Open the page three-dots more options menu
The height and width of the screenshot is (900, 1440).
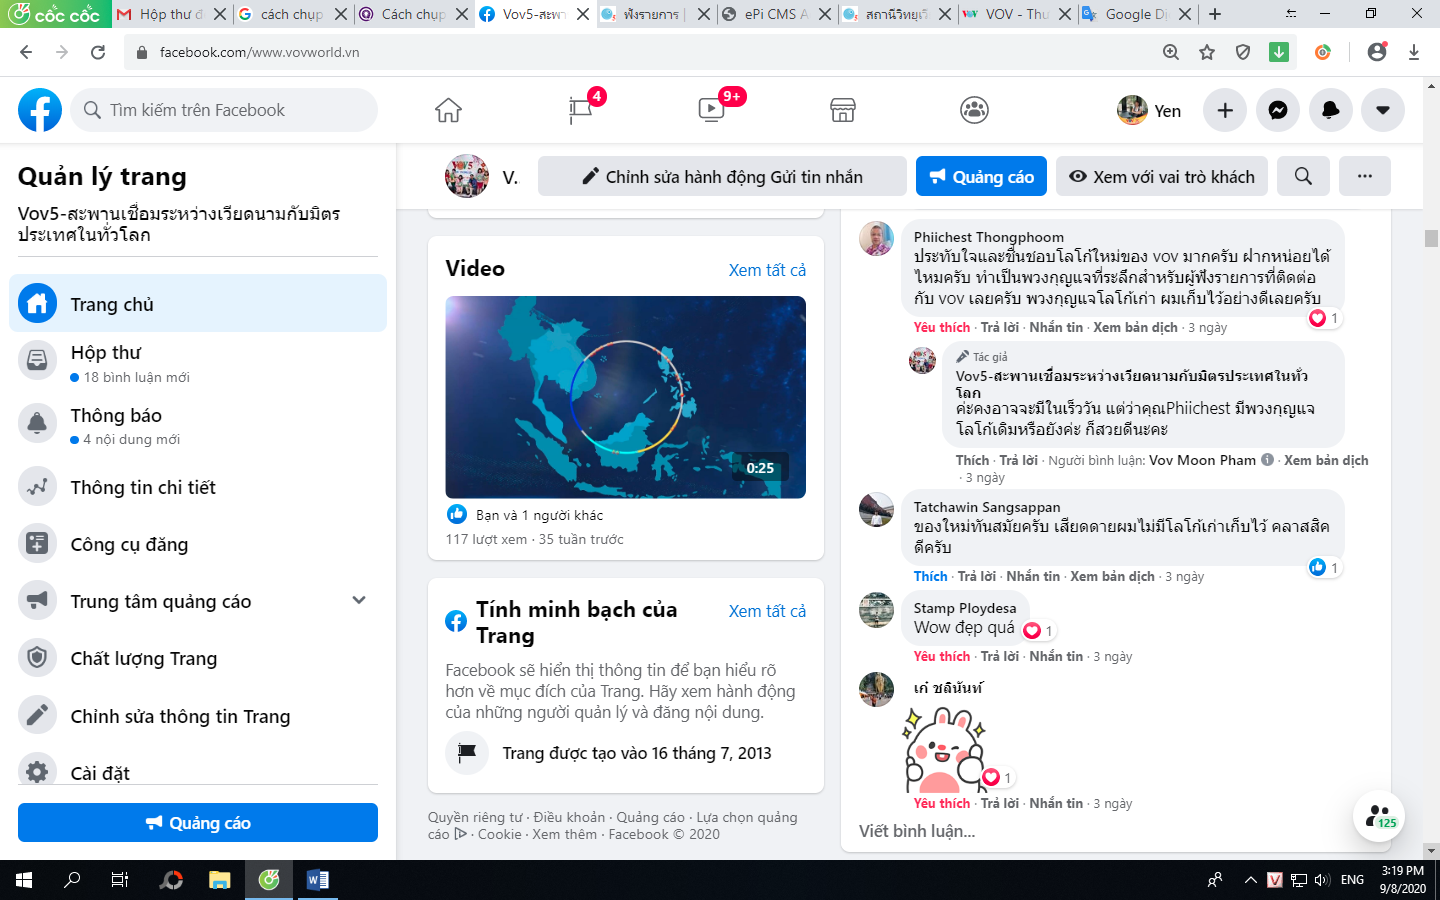pyautogui.click(x=1365, y=176)
